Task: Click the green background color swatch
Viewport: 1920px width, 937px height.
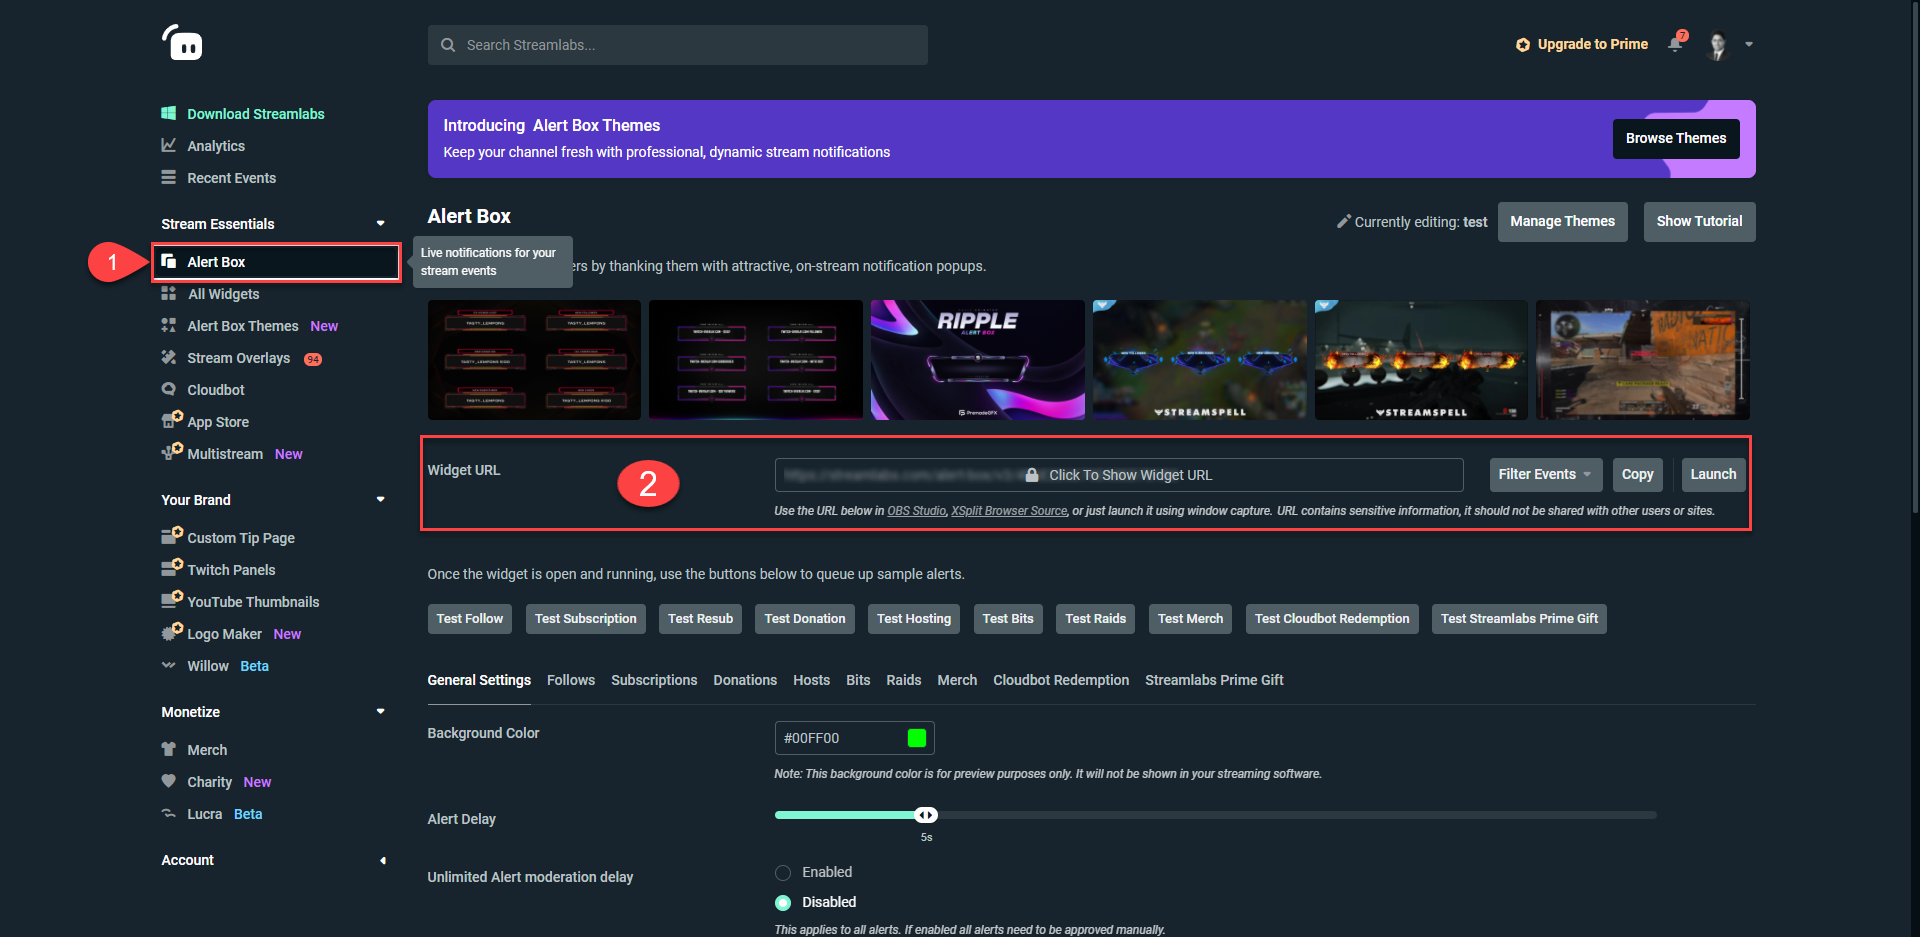Action: point(916,738)
